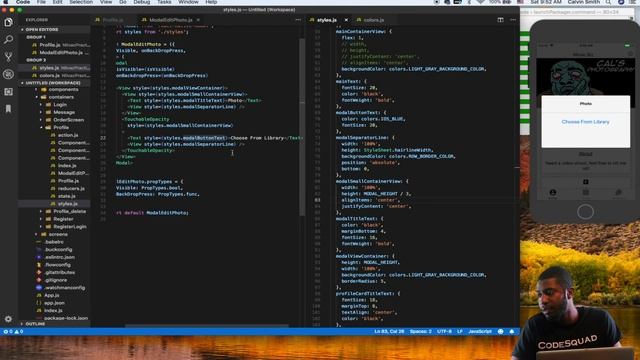
Task: Open state.js in the file tree
Action: (x=67, y=196)
